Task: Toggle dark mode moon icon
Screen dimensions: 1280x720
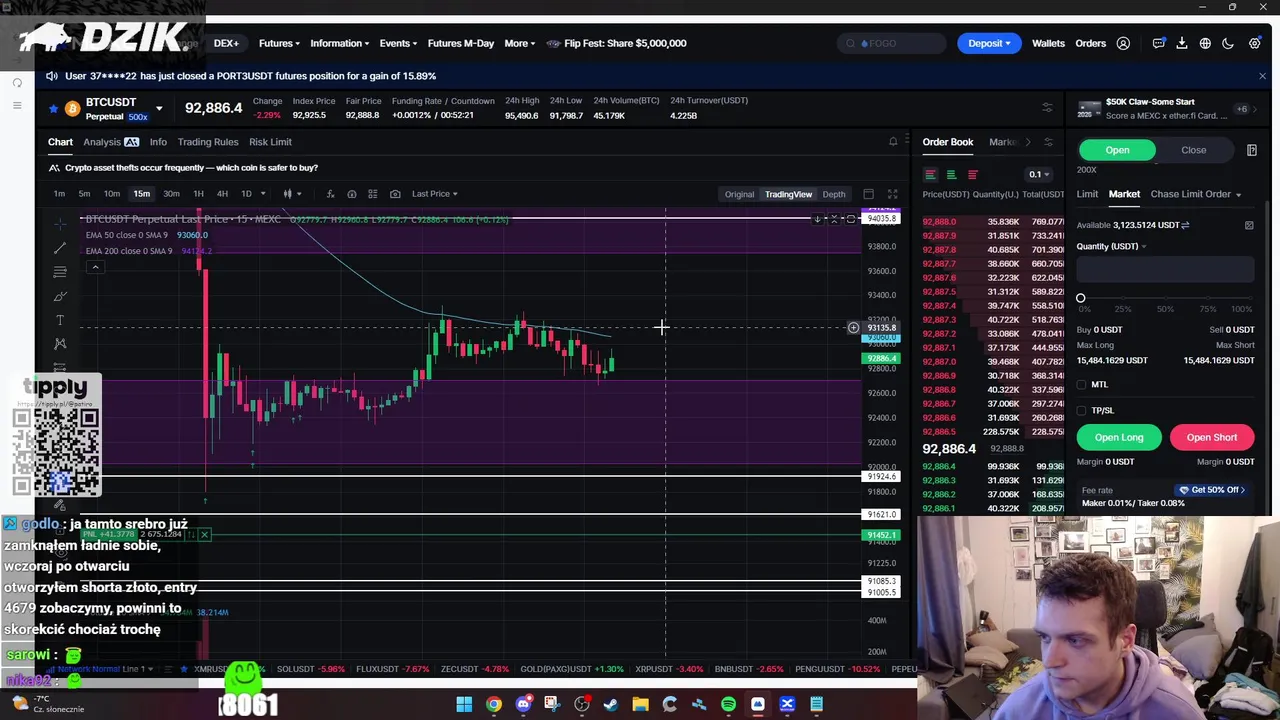Action: tap(1228, 43)
